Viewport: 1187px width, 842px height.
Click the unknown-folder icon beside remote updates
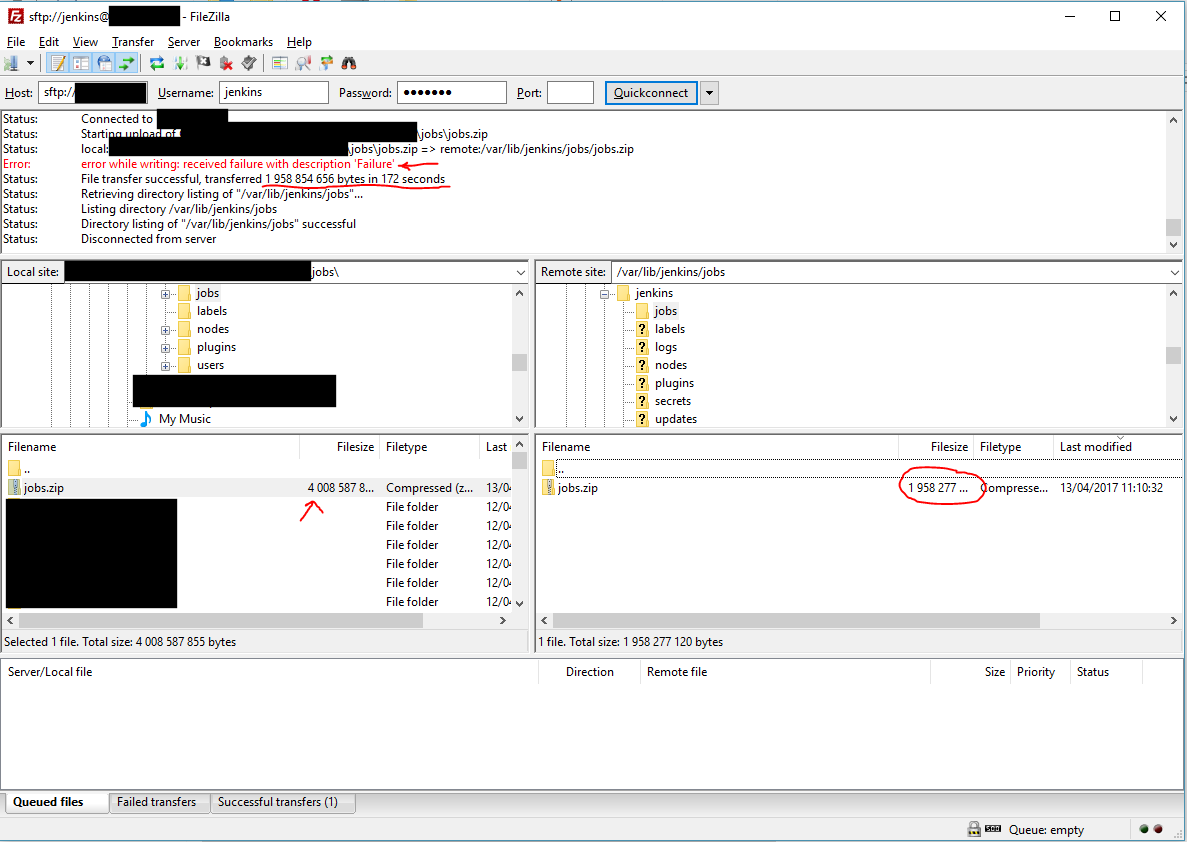point(643,419)
